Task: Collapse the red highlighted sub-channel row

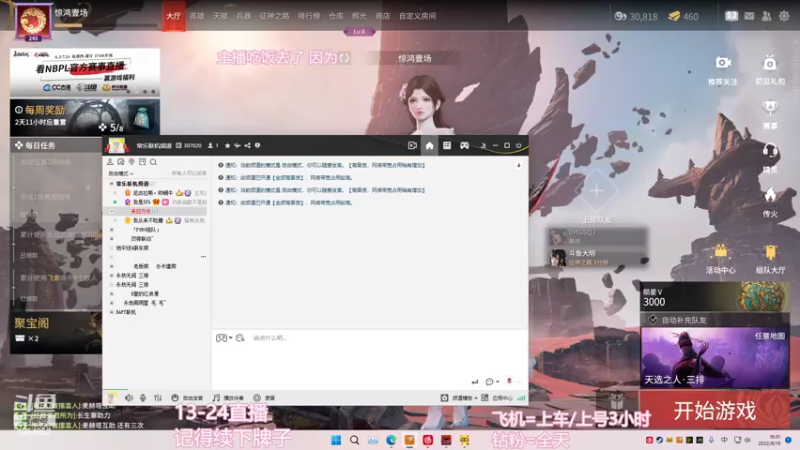Action: click(x=112, y=211)
